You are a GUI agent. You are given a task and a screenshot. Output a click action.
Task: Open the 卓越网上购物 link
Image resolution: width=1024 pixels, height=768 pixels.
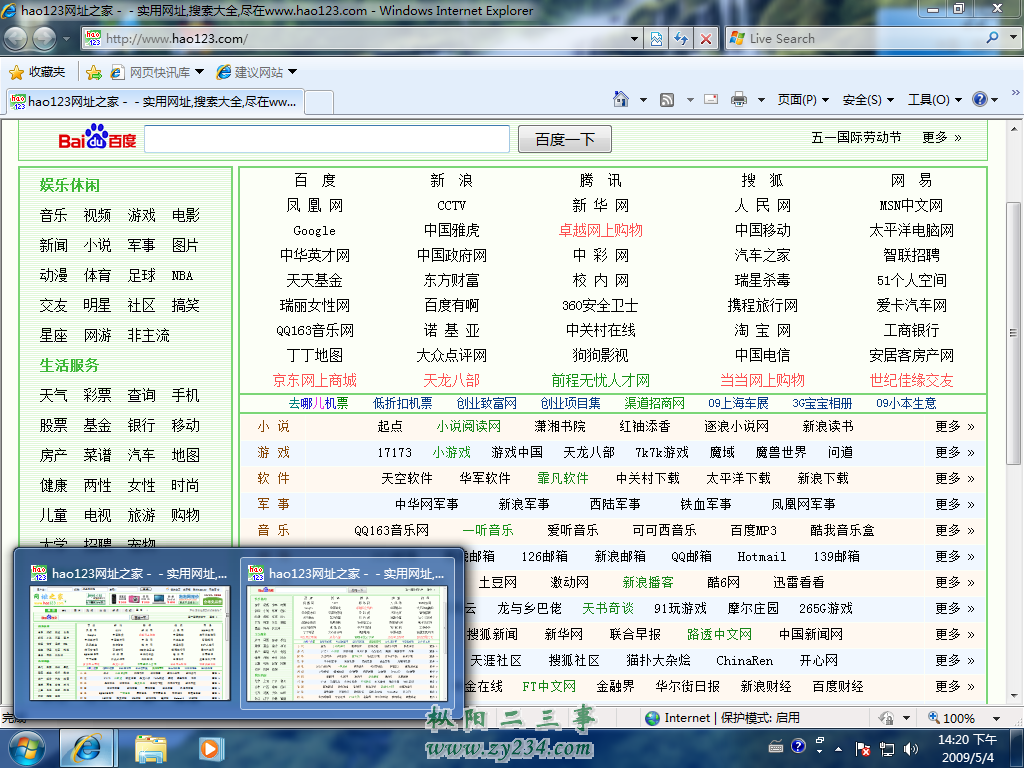pyautogui.click(x=601, y=231)
